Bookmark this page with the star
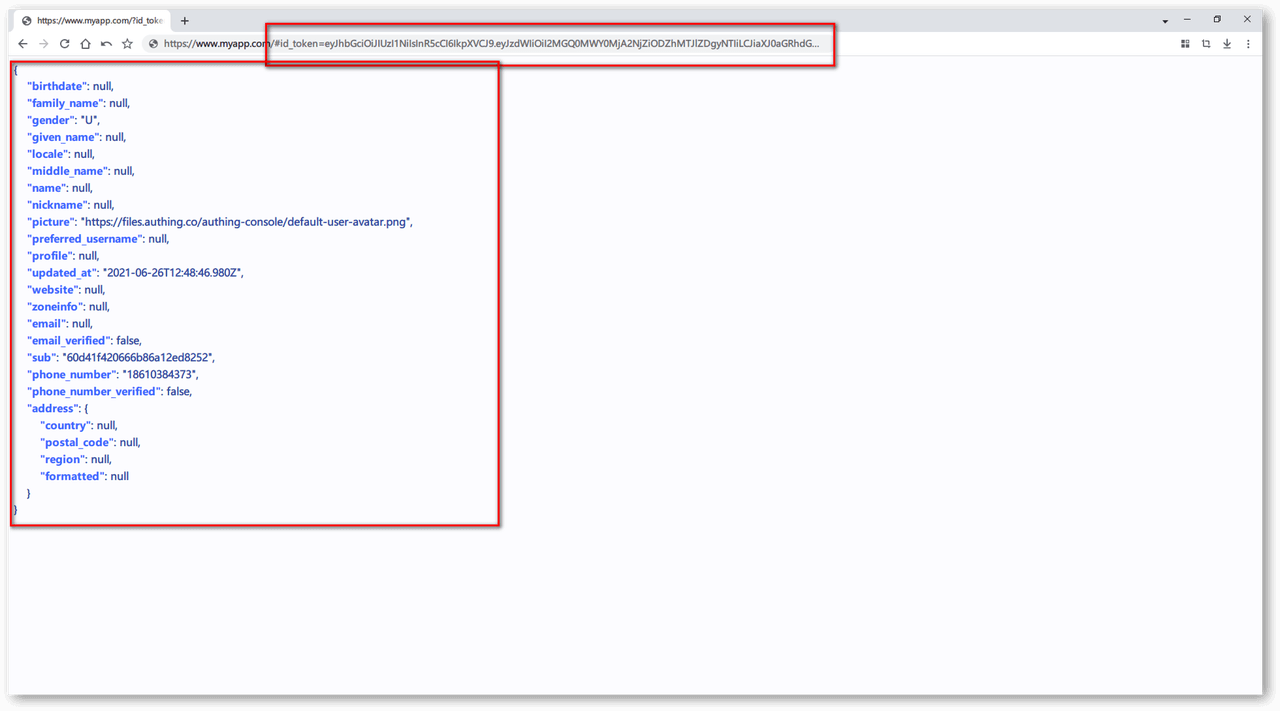The height and width of the screenshot is (711, 1280). (x=127, y=44)
